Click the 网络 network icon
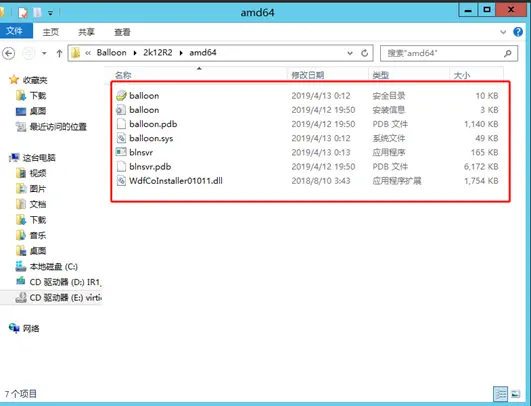The image size is (531, 406). [x=14, y=328]
